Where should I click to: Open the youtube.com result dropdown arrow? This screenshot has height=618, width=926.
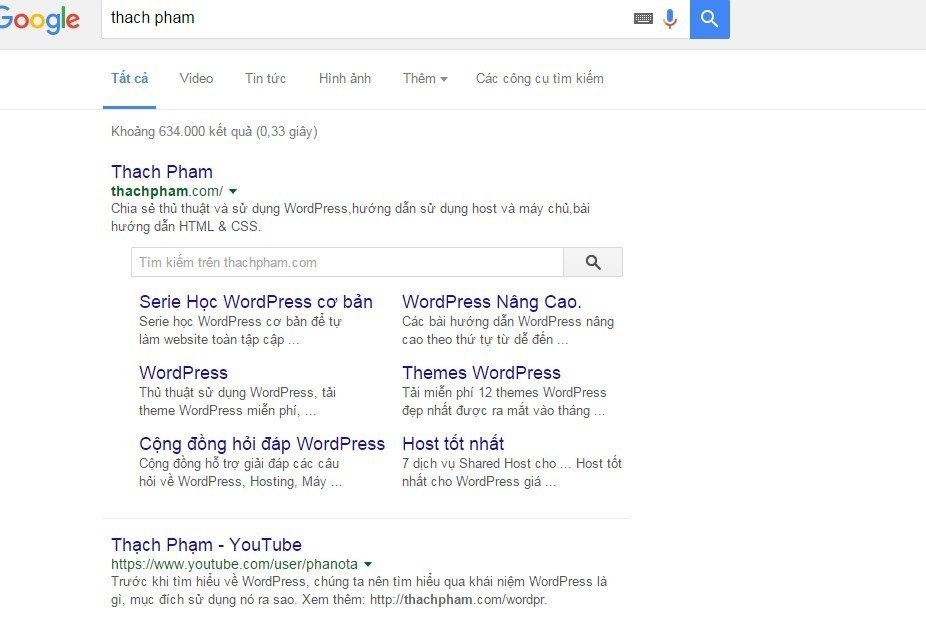point(368,564)
